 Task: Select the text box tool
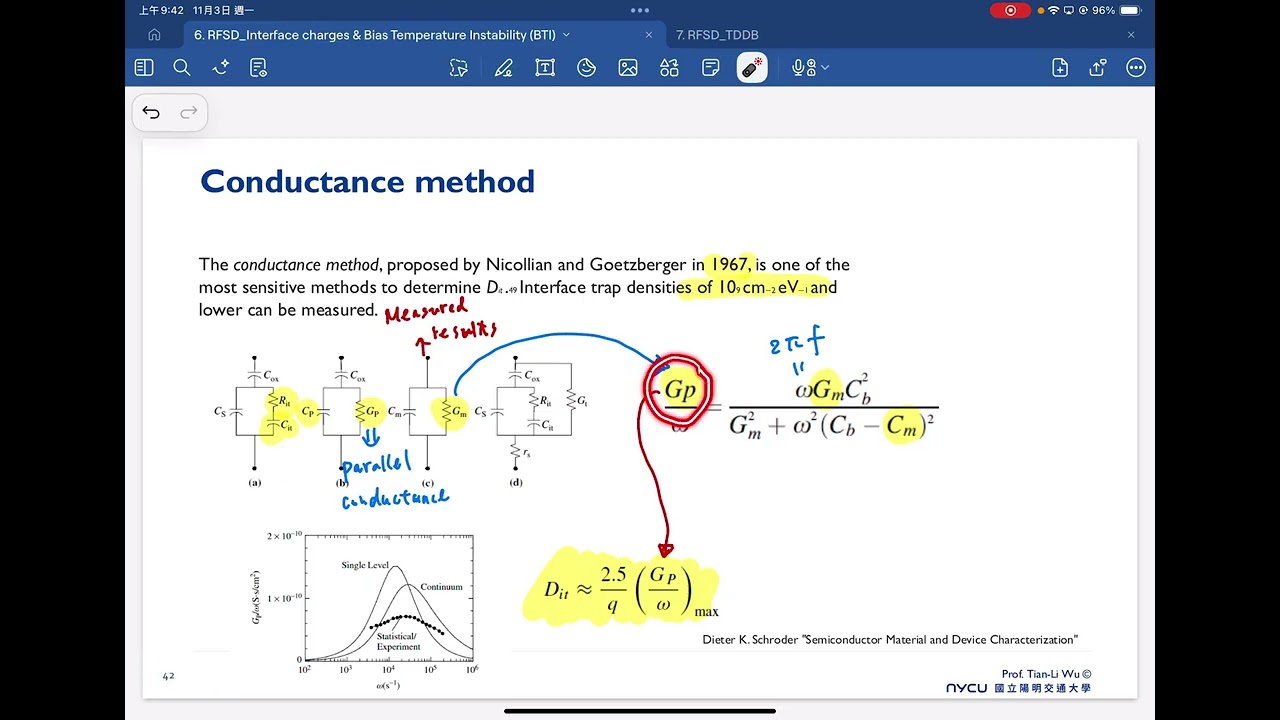point(545,68)
